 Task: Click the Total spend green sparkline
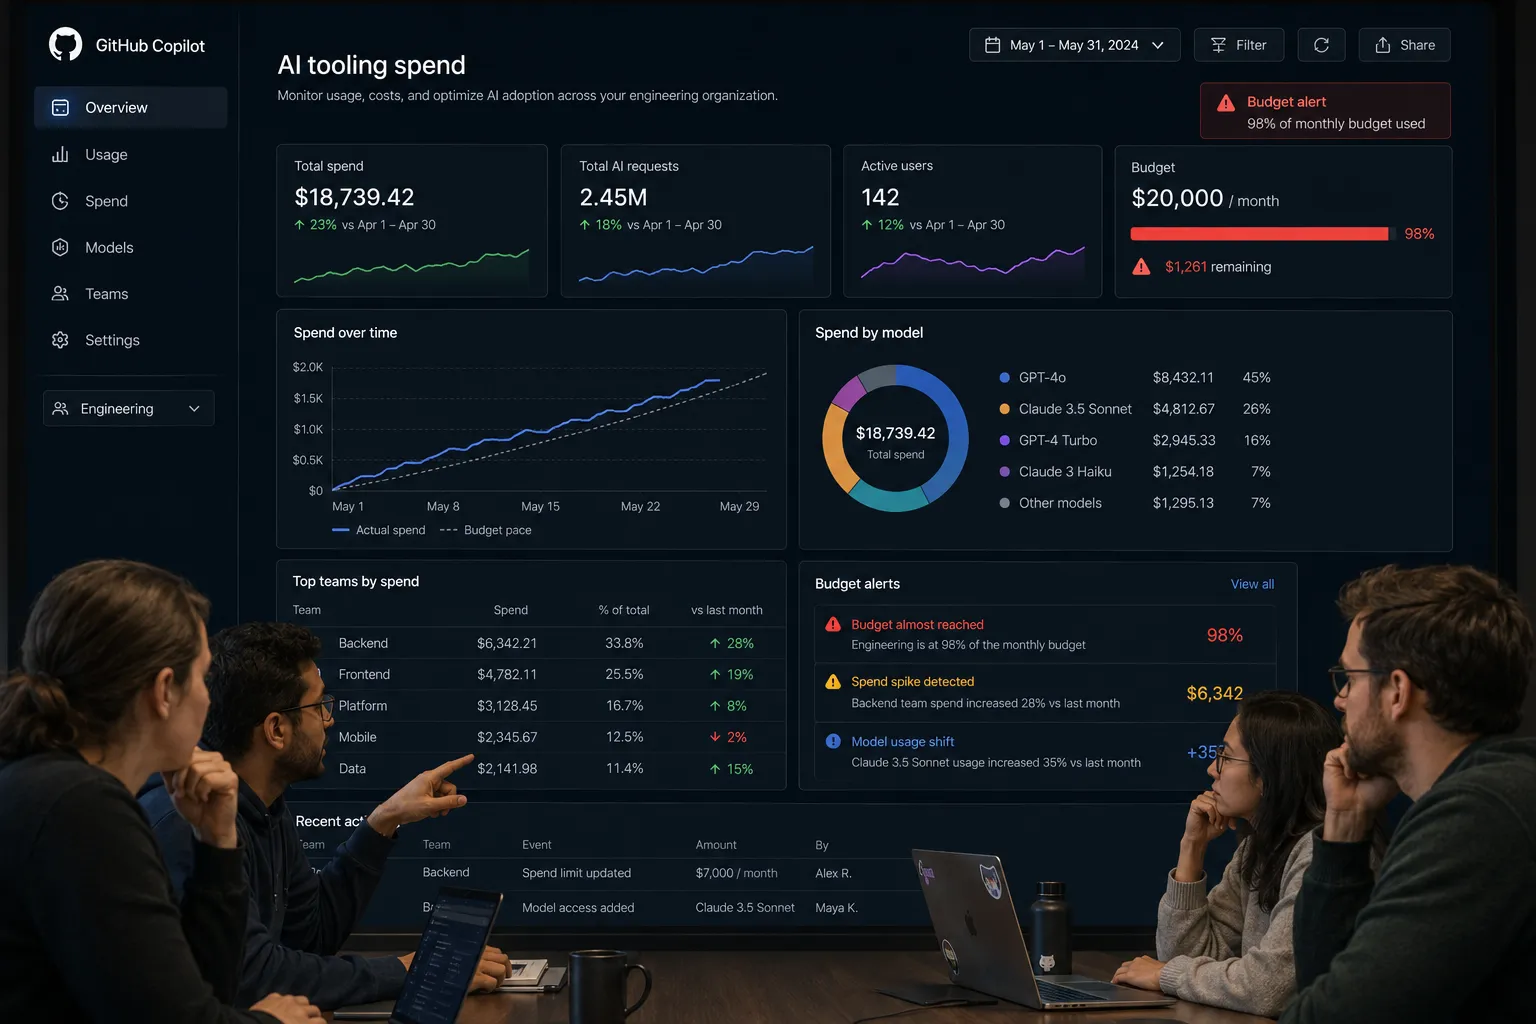click(x=411, y=265)
